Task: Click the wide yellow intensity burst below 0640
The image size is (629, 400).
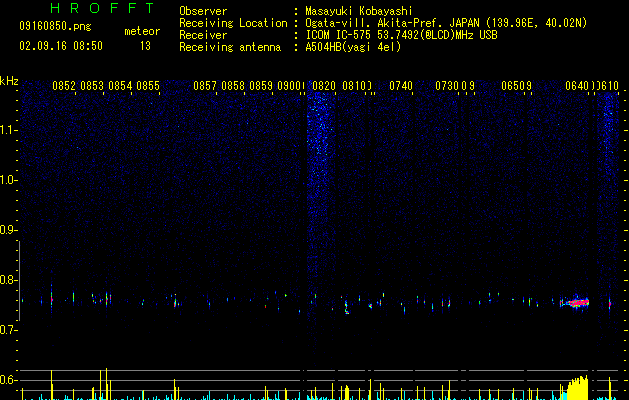Action: point(577,387)
